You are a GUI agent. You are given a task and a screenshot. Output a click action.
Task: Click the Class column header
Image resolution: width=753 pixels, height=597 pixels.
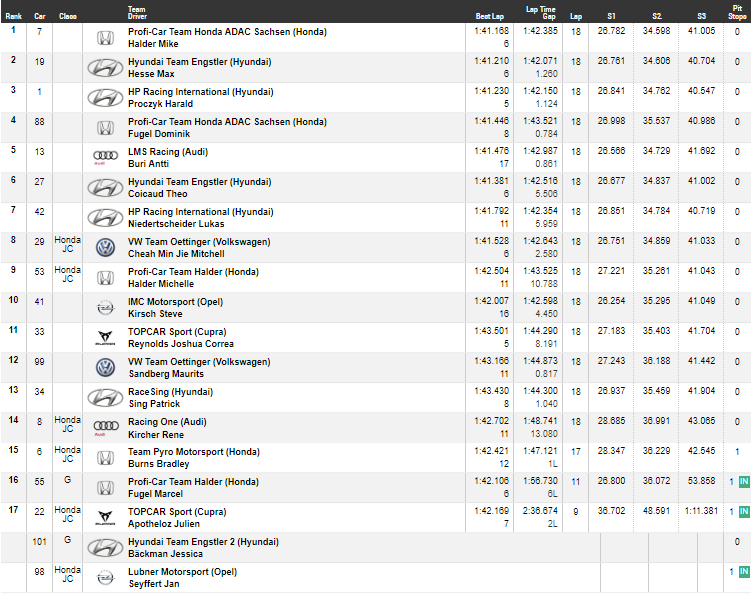coord(68,16)
